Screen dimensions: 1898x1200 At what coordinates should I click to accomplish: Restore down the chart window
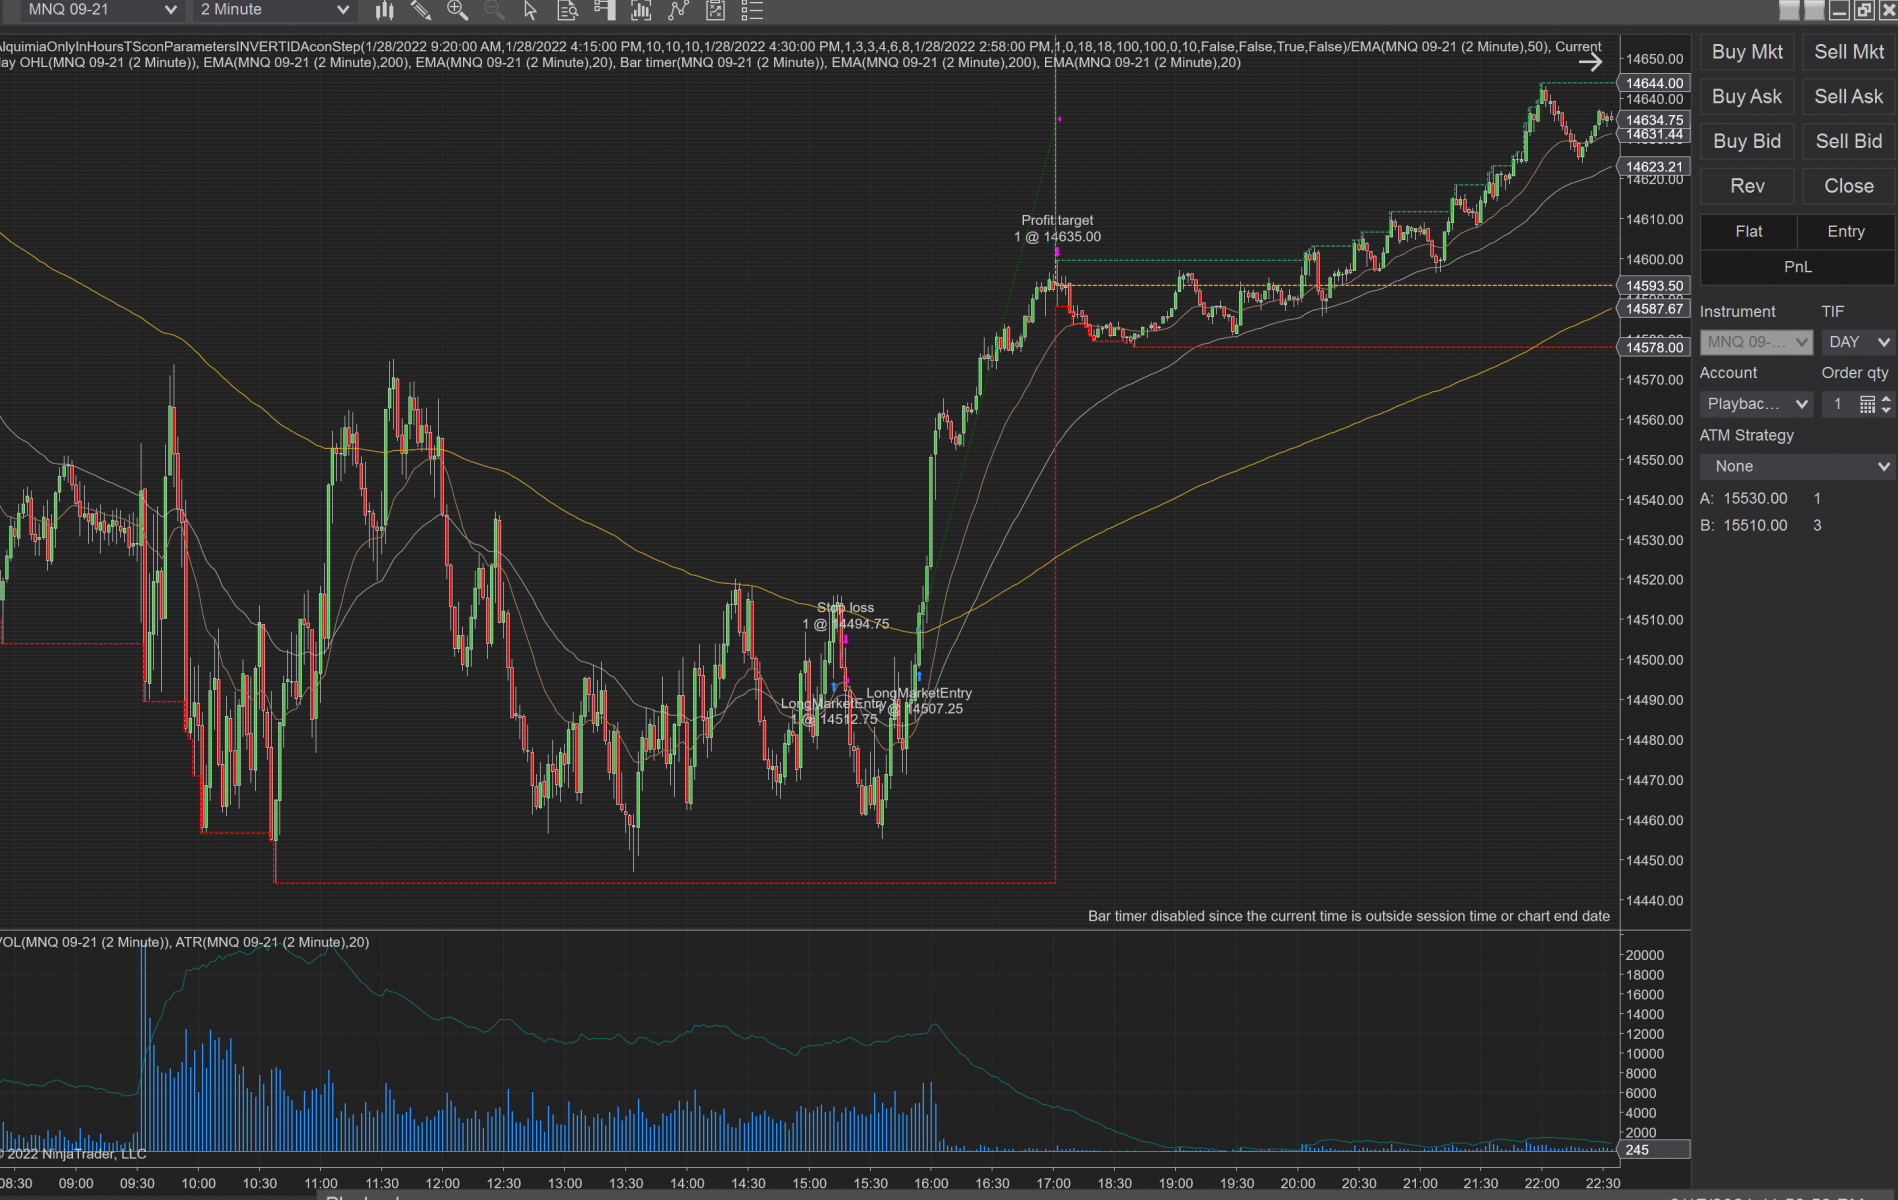point(1864,10)
